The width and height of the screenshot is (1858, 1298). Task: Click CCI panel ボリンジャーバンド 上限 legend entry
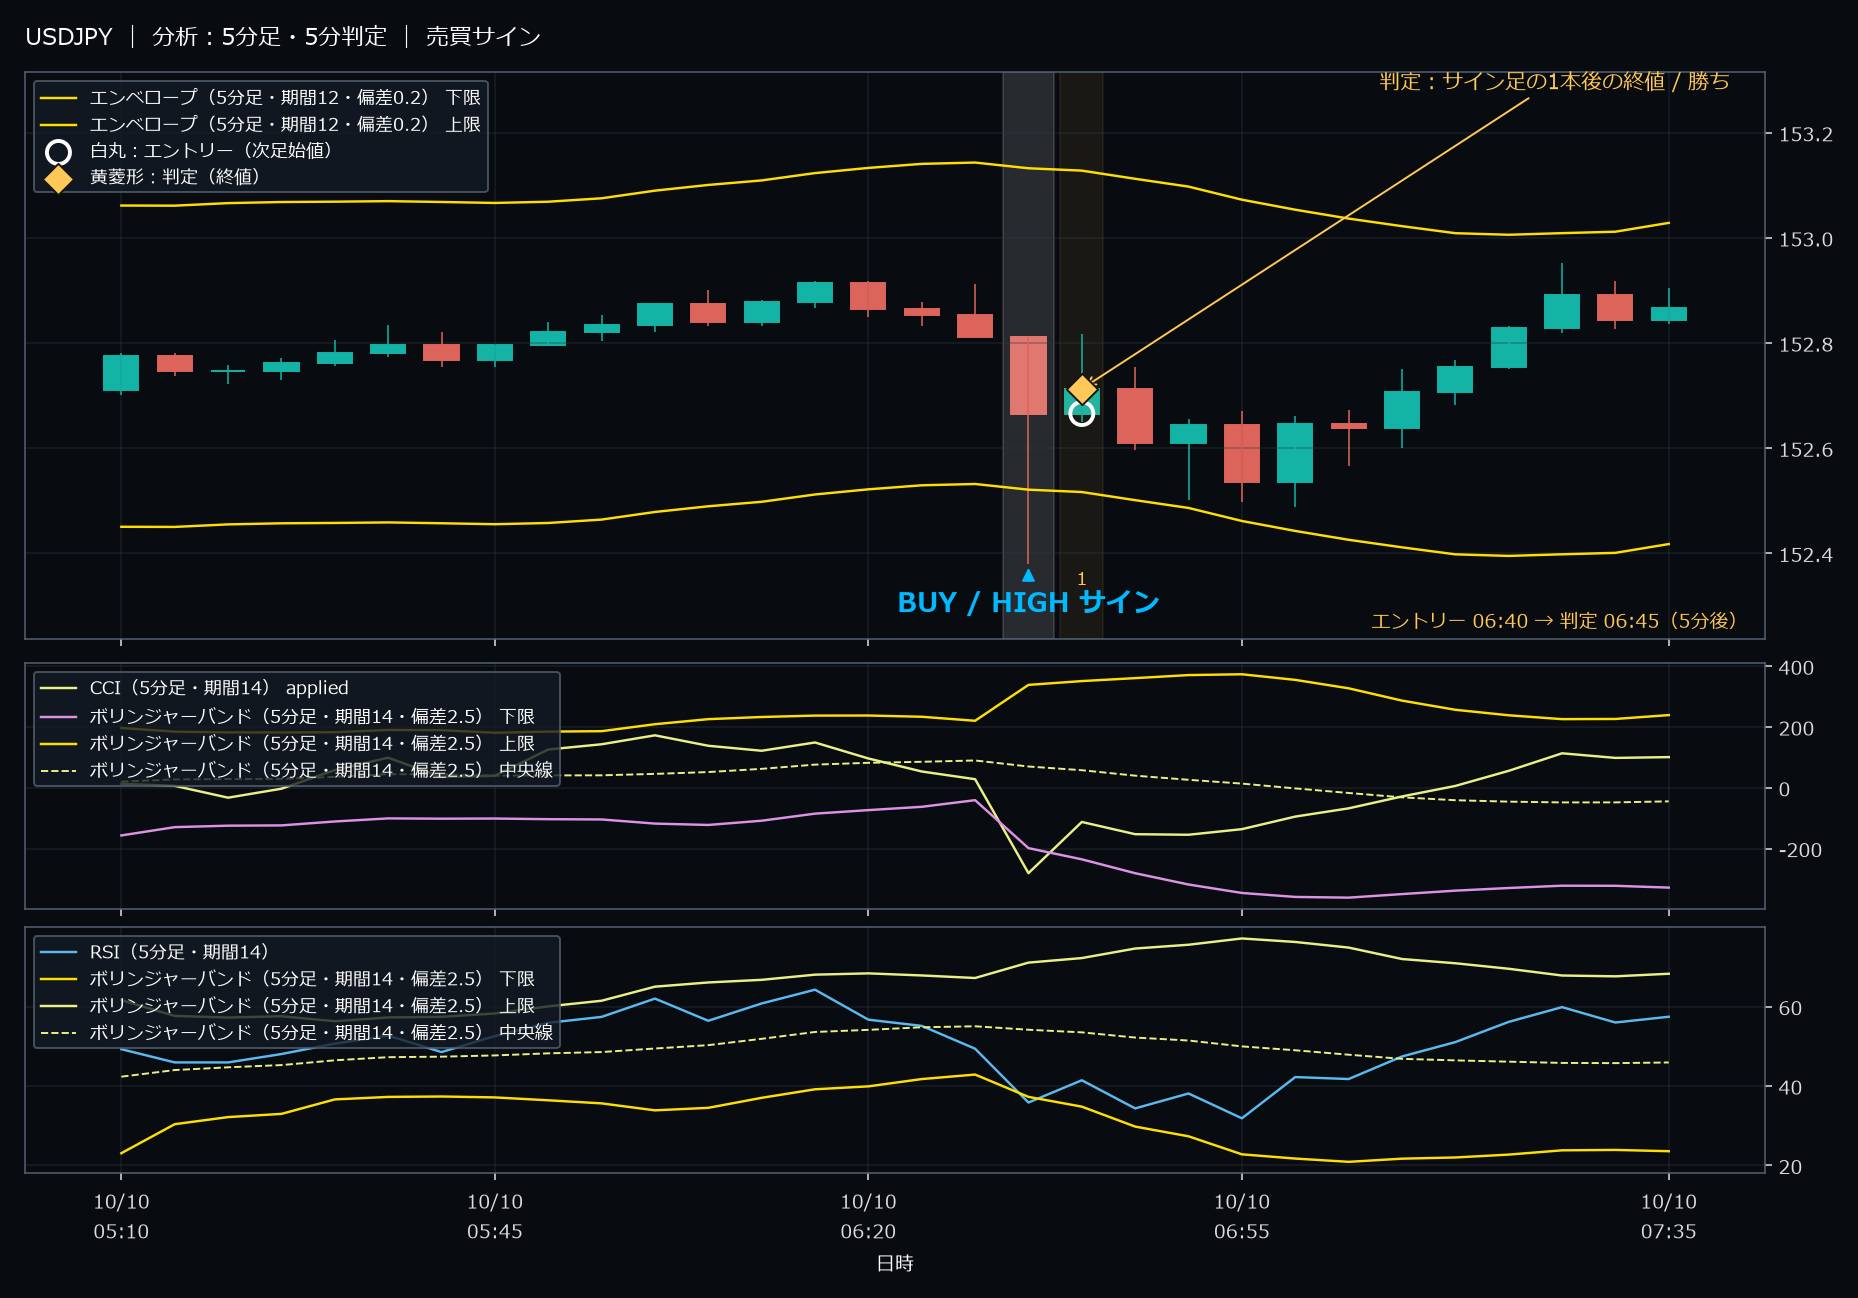287,743
